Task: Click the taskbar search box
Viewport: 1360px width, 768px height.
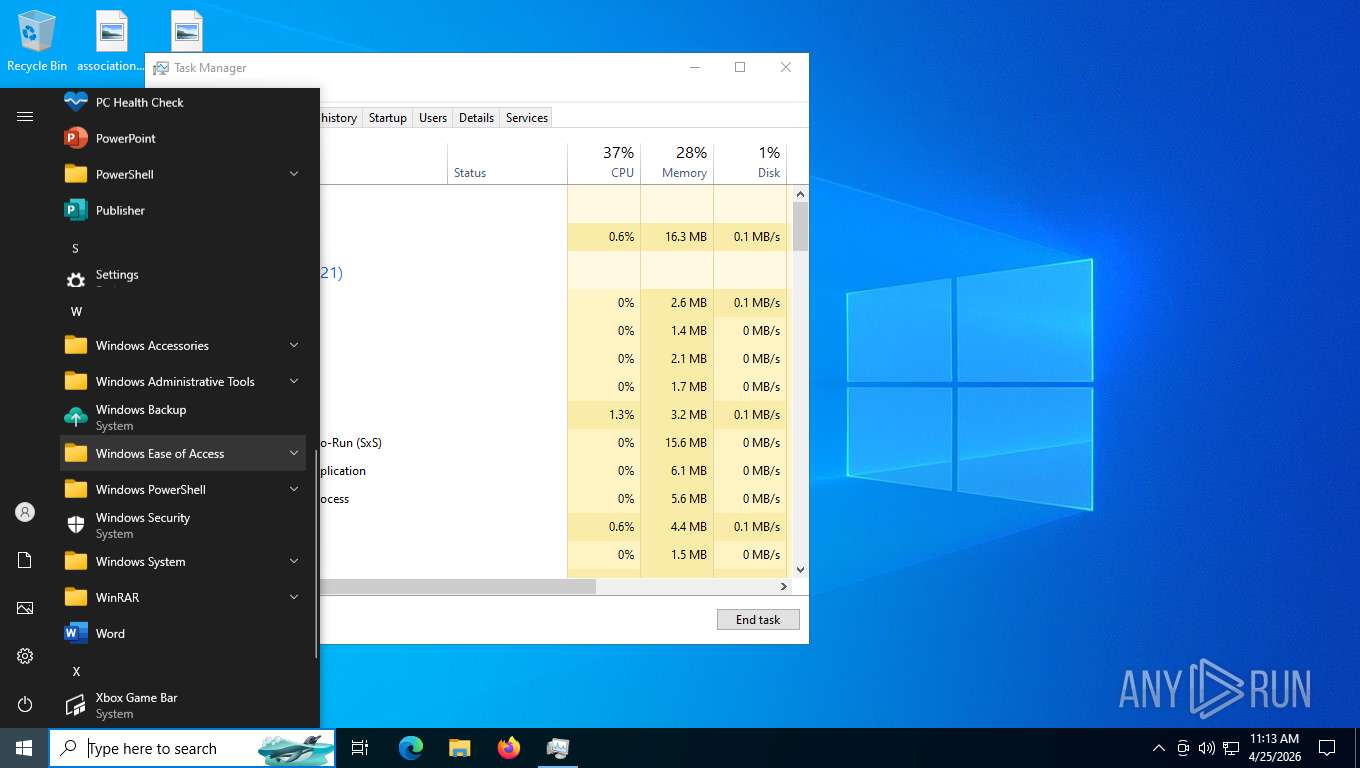Action: [193, 748]
